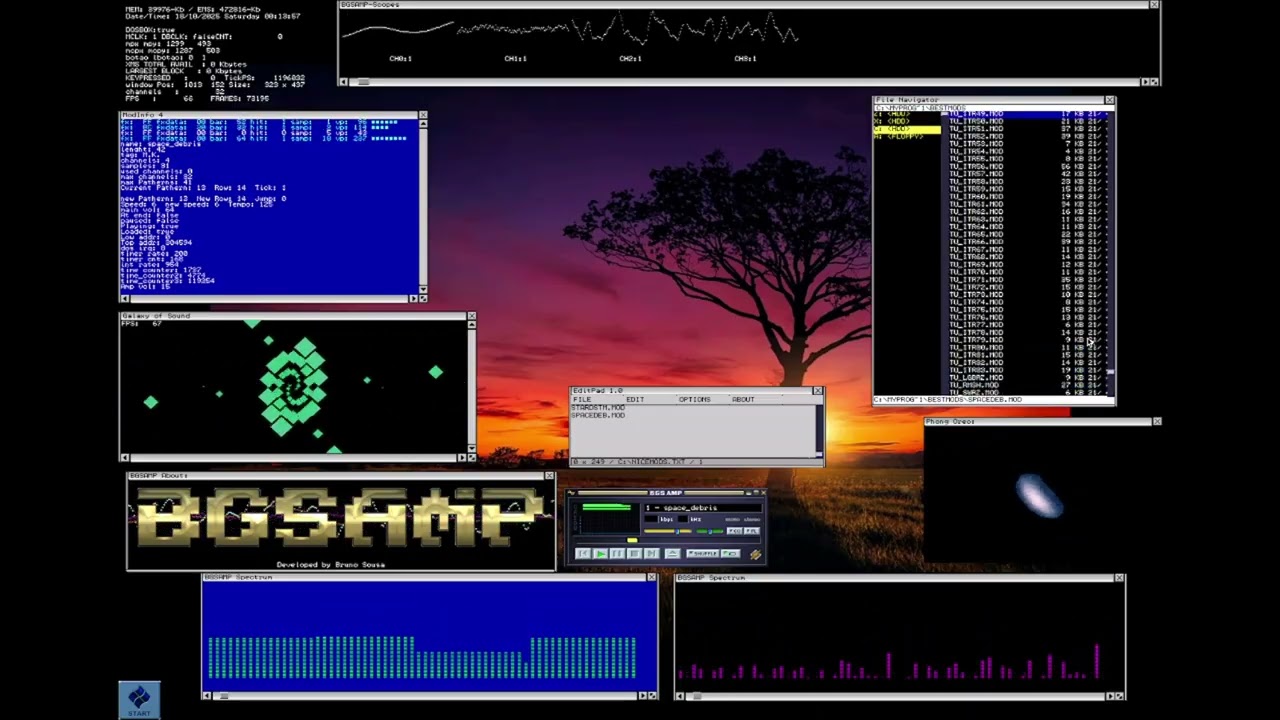The height and width of the screenshot is (720, 1280).
Task: Toggle the PL playlist button in BGS AMP
Action: [x=752, y=531]
